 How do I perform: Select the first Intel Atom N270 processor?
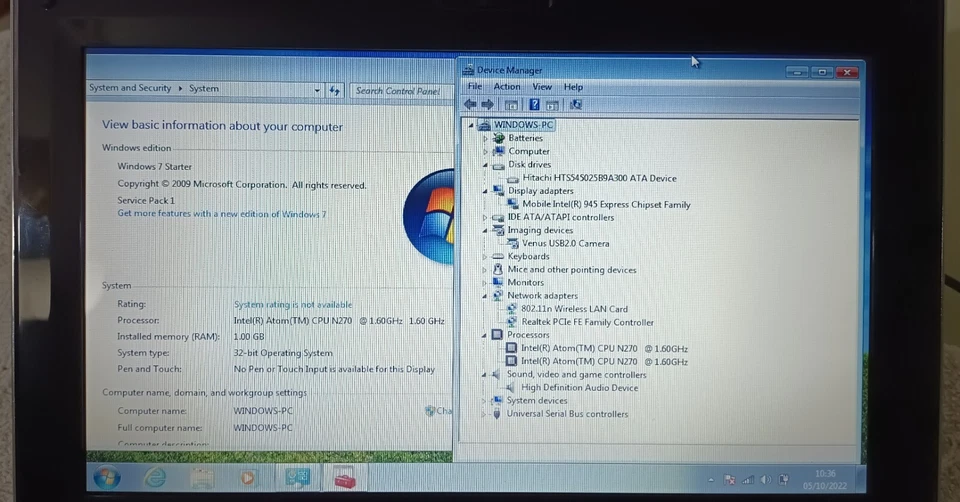[x=604, y=348]
